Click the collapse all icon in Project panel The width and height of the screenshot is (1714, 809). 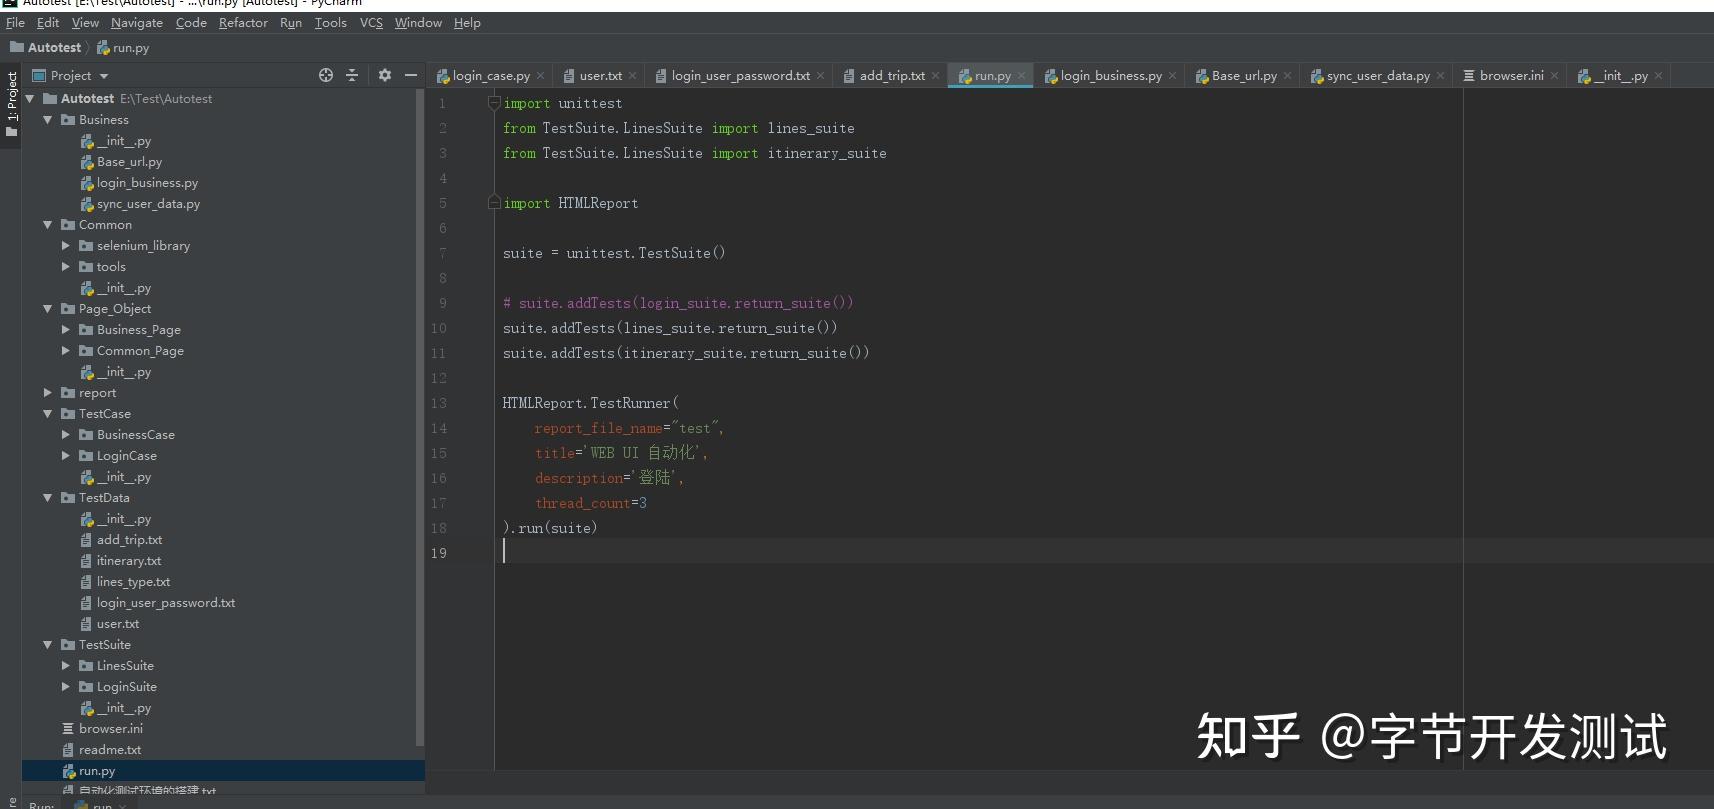coord(352,75)
